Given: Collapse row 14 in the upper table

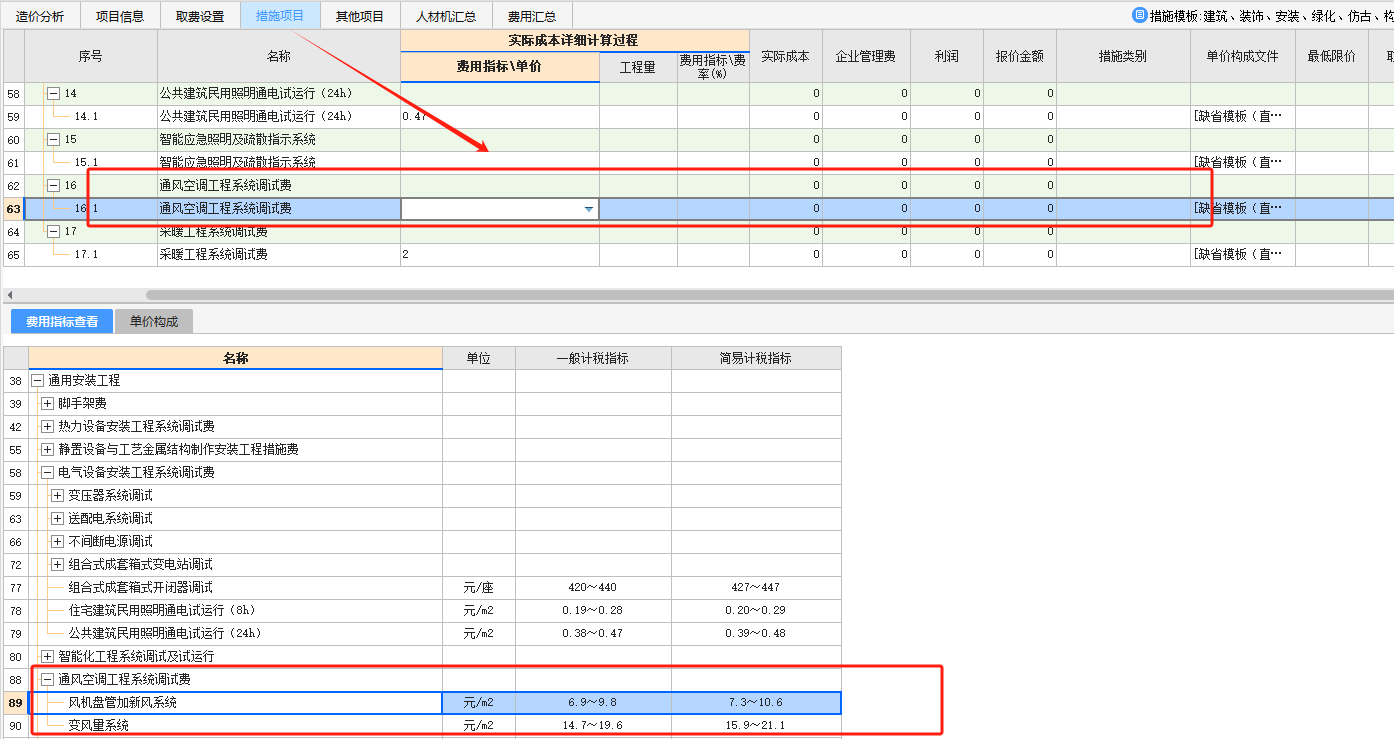Looking at the screenshot, I should coord(53,94).
